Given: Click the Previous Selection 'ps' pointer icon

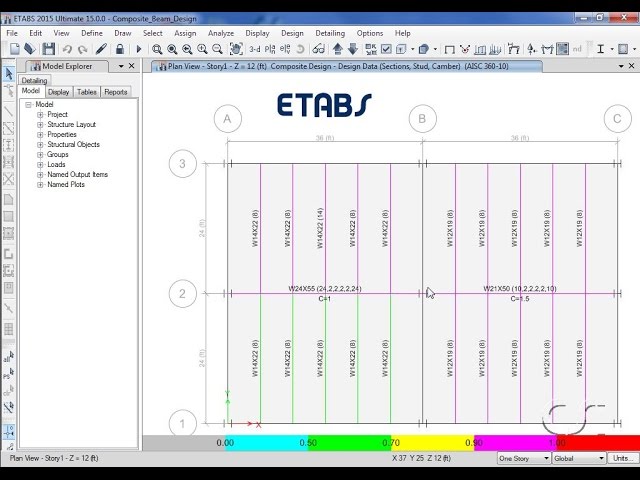Looking at the screenshot, I should pos(9,373).
